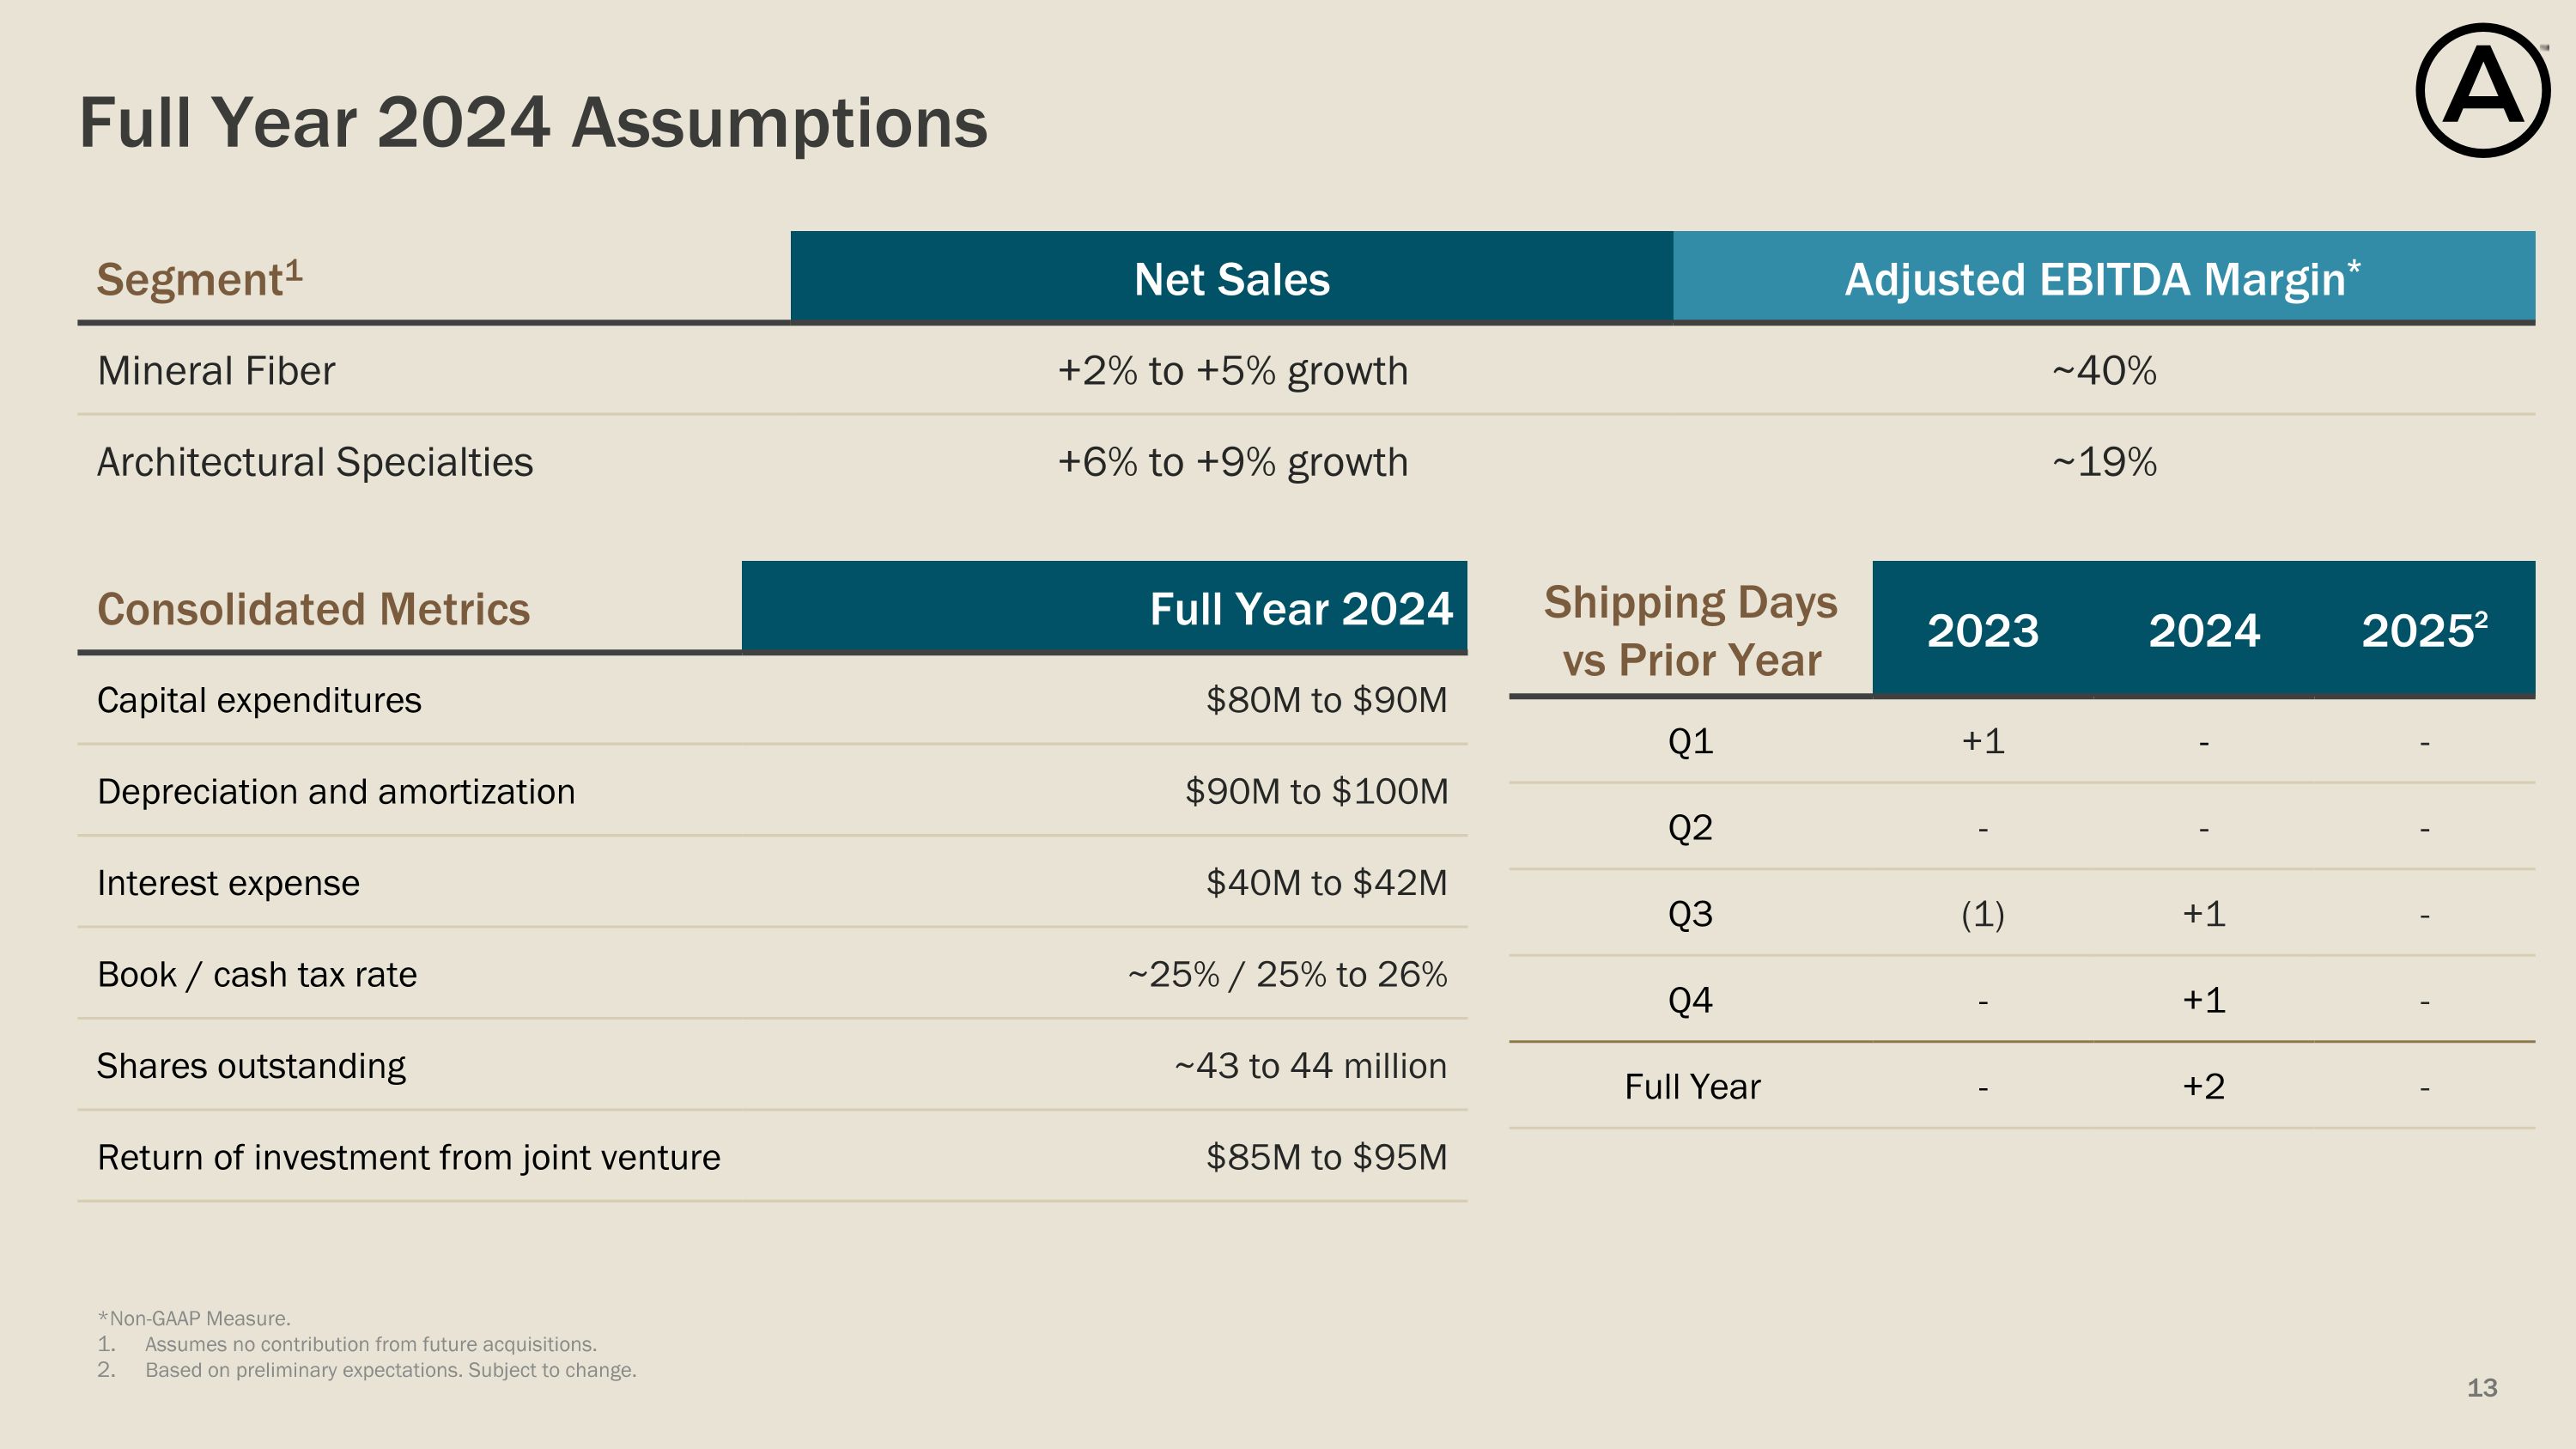
Task: Click the ~19% margin value
Action: tap(2104, 462)
